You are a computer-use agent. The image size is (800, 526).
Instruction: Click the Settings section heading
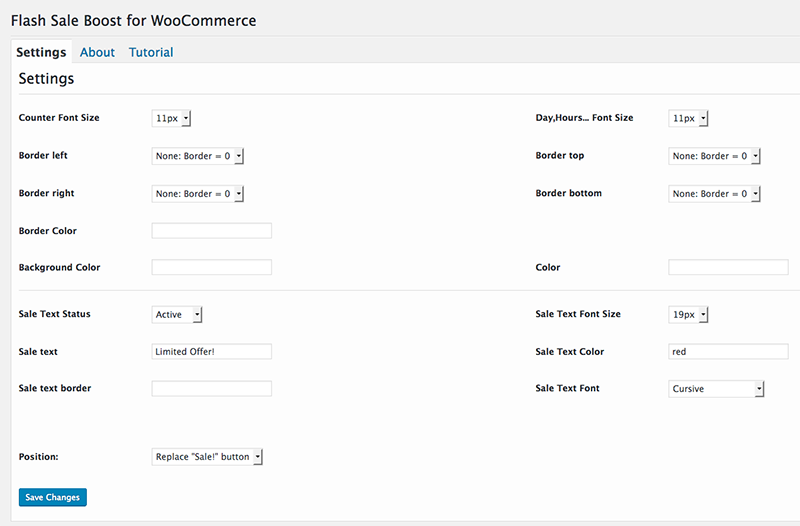(46, 79)
